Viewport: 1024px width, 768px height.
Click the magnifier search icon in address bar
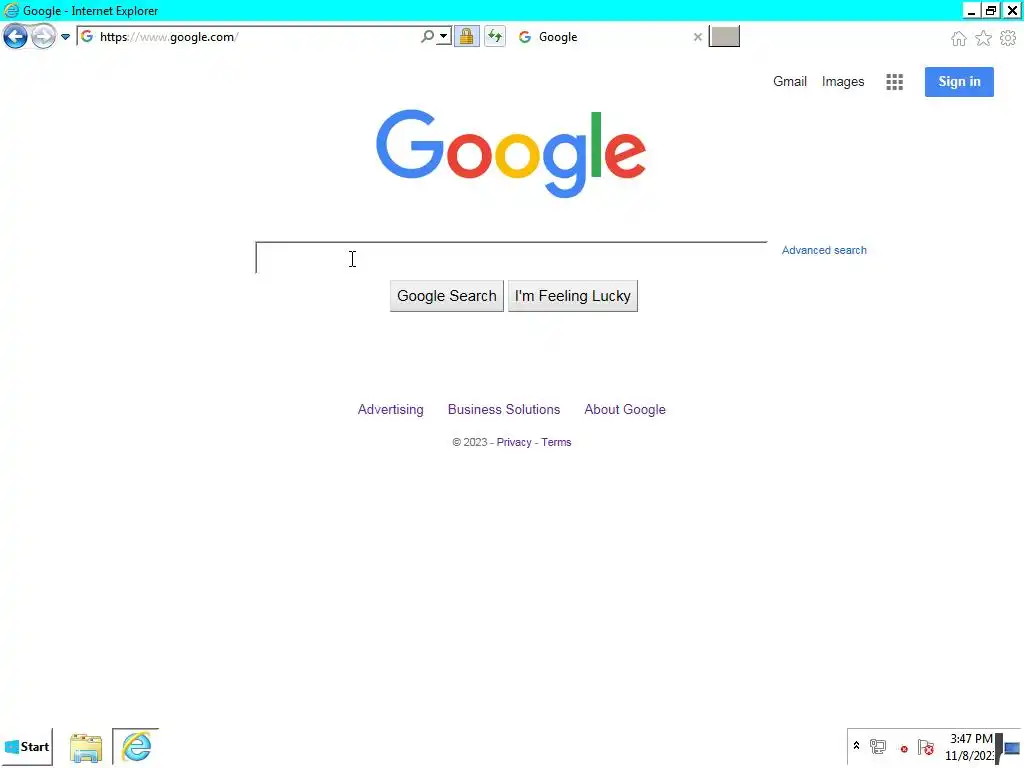click(x=427, y=37)
